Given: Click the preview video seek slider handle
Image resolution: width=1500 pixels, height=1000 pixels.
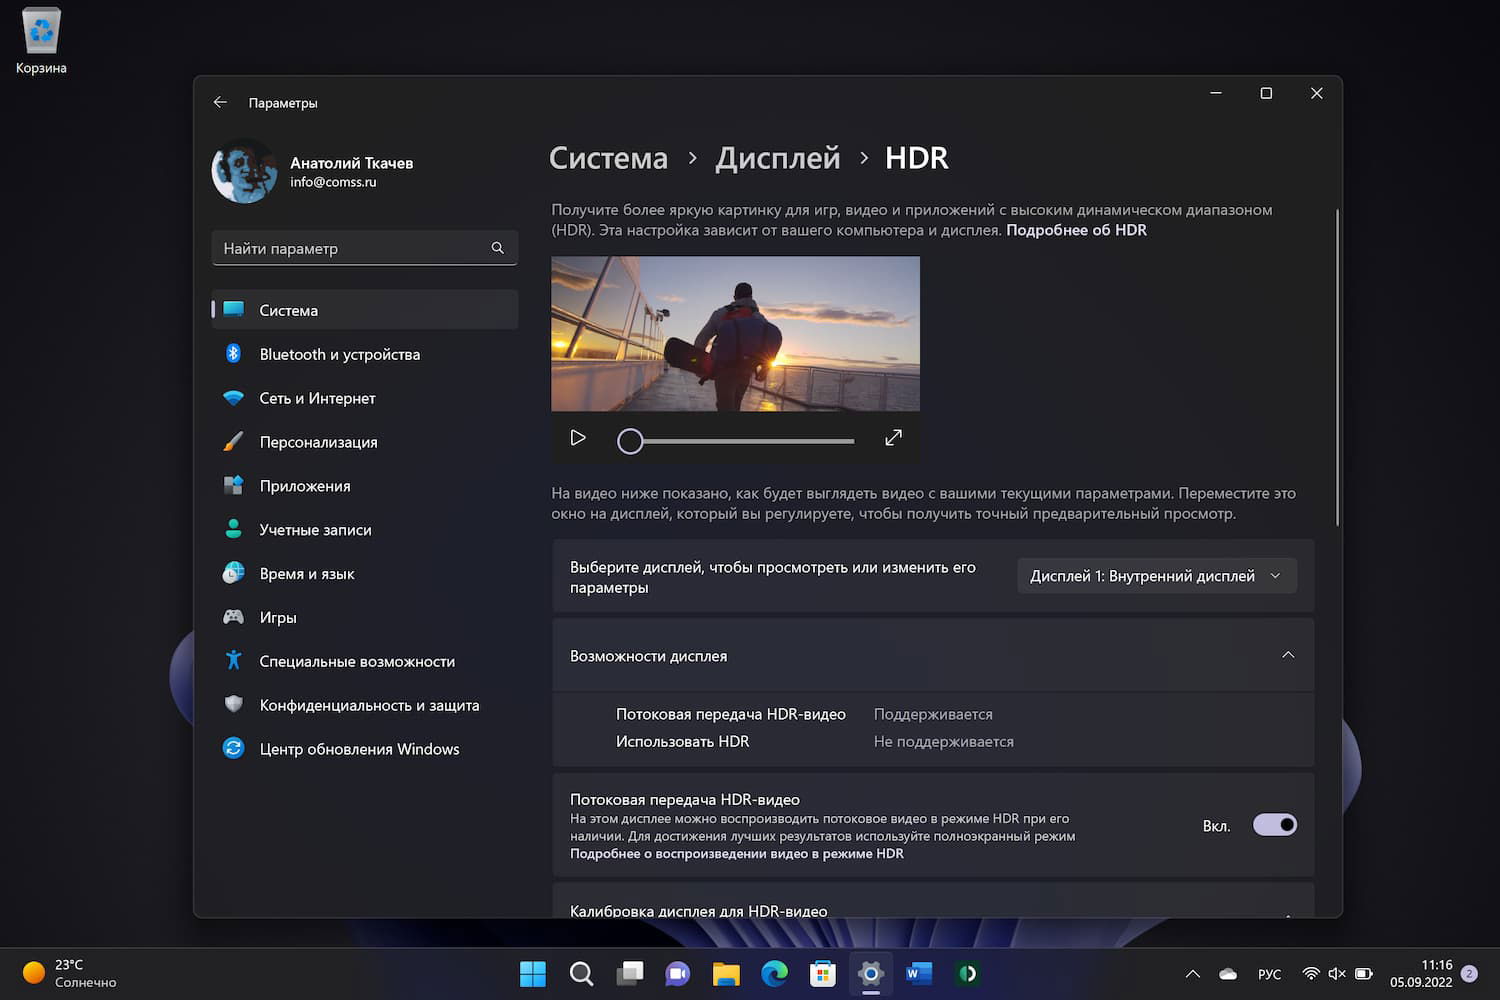Looking at the screenshot, I should click(x=630, y=441).
